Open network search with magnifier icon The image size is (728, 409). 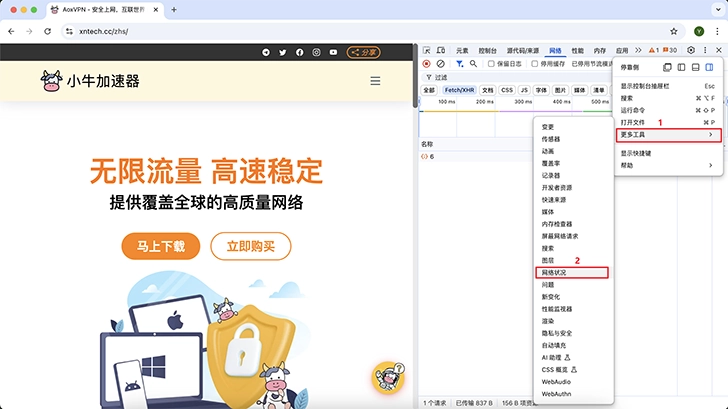coord(473,64)
